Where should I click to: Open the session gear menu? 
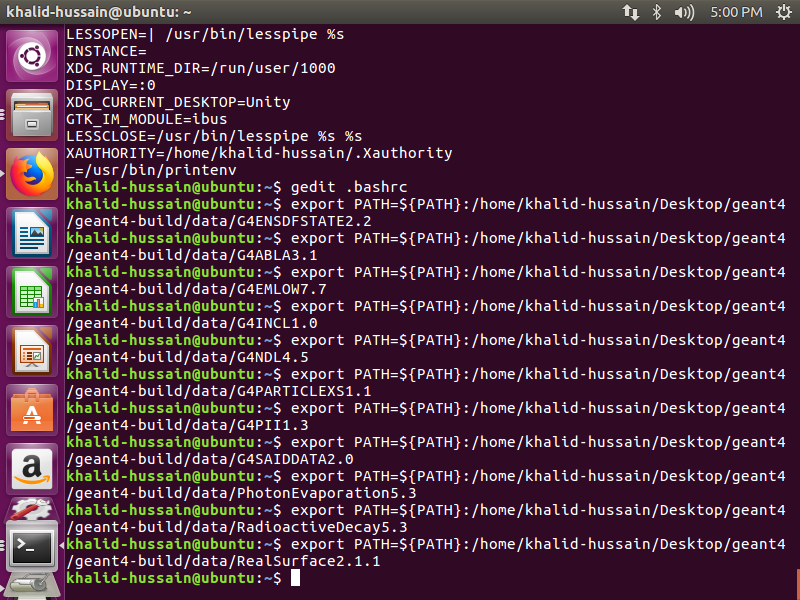[x=781, y=12]
